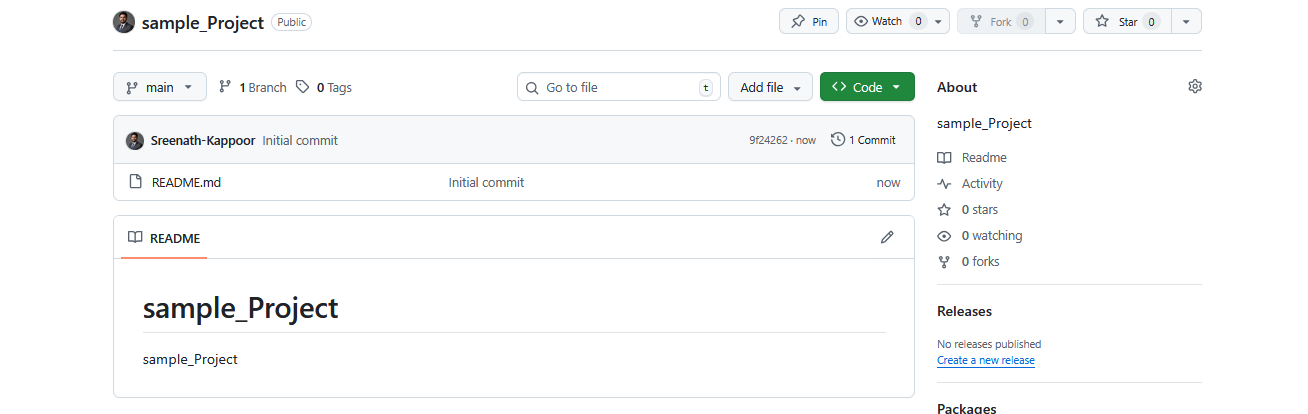Click the README.md file icon
The width and height of the screenshot is (1308, 414).
[x=136, y=183]
